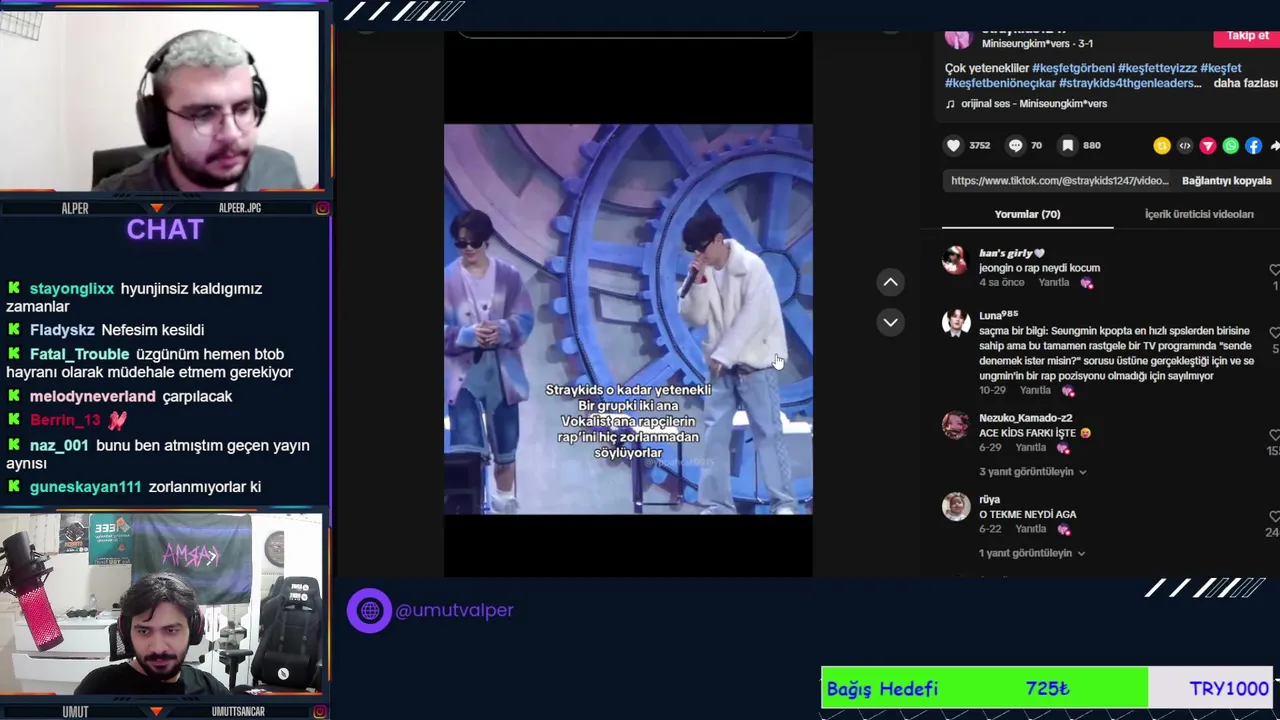Screen dimensions: 1280x720
Task: Click chat username melodyneverland
Action: click(x=93, y=396)
